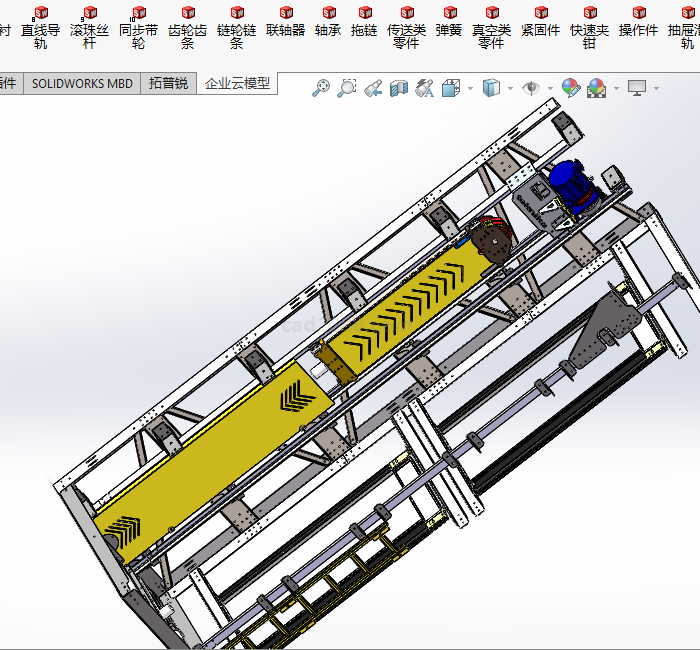Click the Apply Scene icon
The width and height of the screenshot is (700, 650).
[596, 88]
